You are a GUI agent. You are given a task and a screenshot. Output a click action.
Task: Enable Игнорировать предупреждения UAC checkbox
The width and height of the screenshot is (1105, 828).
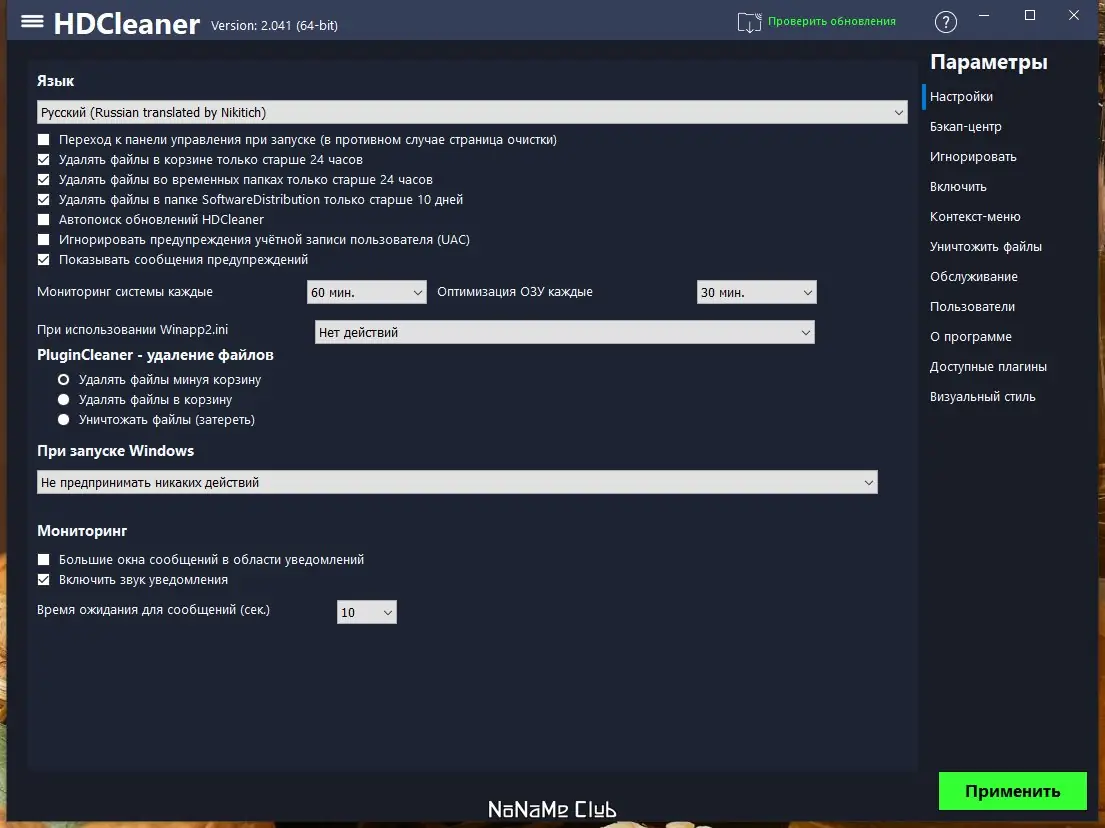click(x=44, y=240)
